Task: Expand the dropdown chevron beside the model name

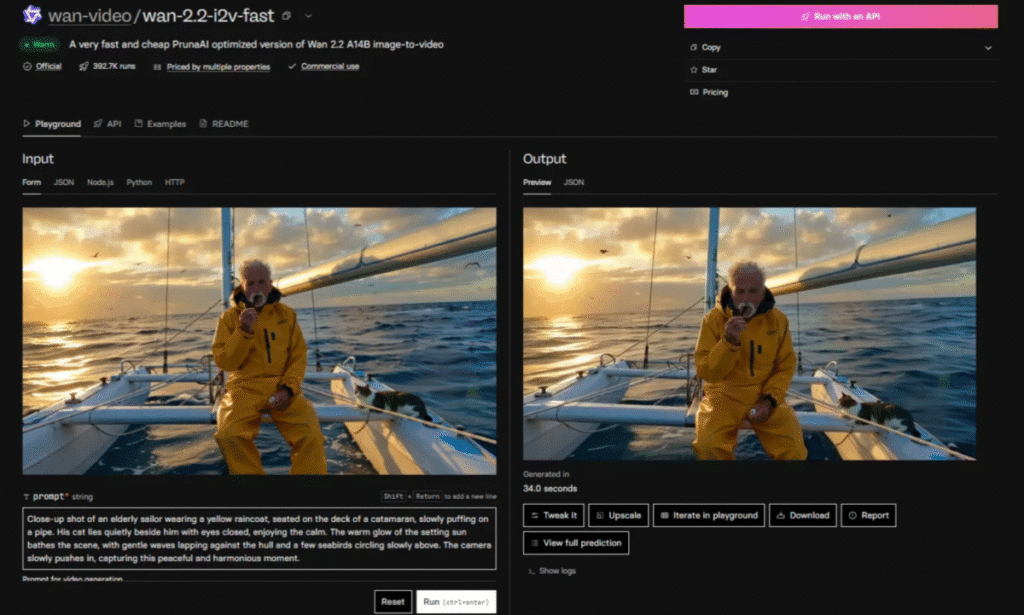Action: (x=308, y=16)
